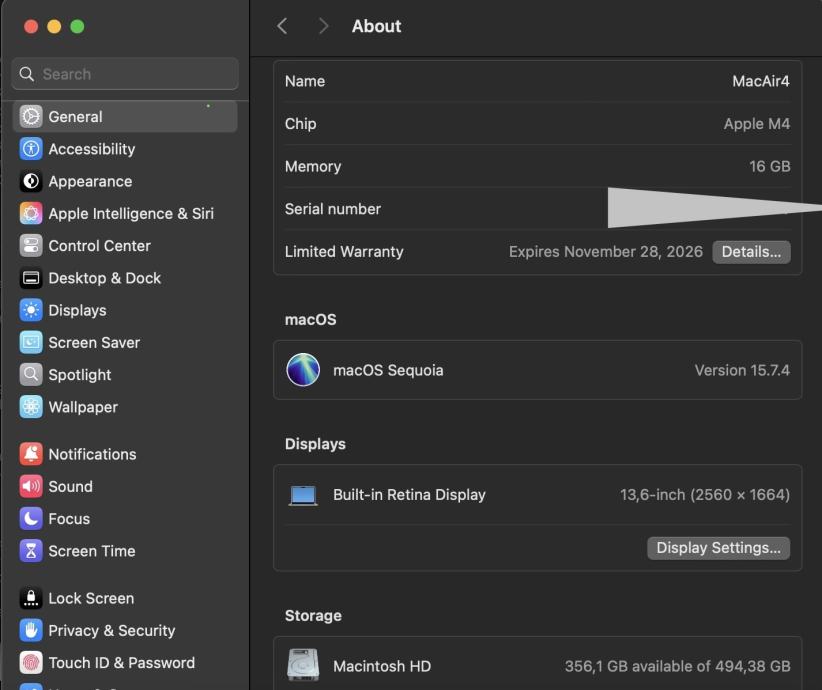Viewport: 822px width, 690px height.
Task: Click the Macintosh HD drive icon
Action: [x=303, y=665]
